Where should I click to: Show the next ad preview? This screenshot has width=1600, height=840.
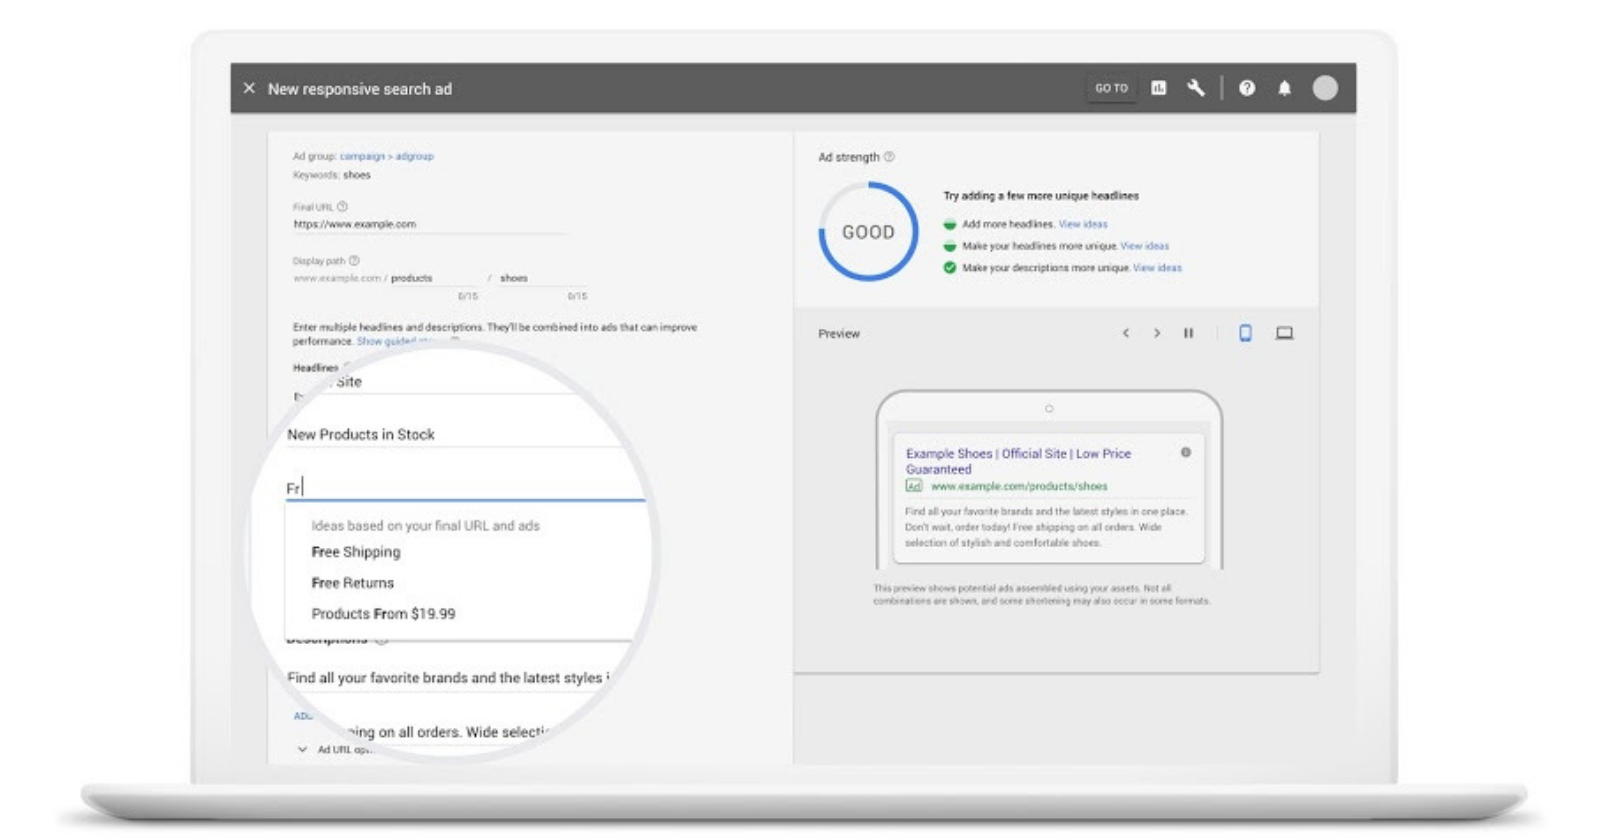(x=1157, y=333)
